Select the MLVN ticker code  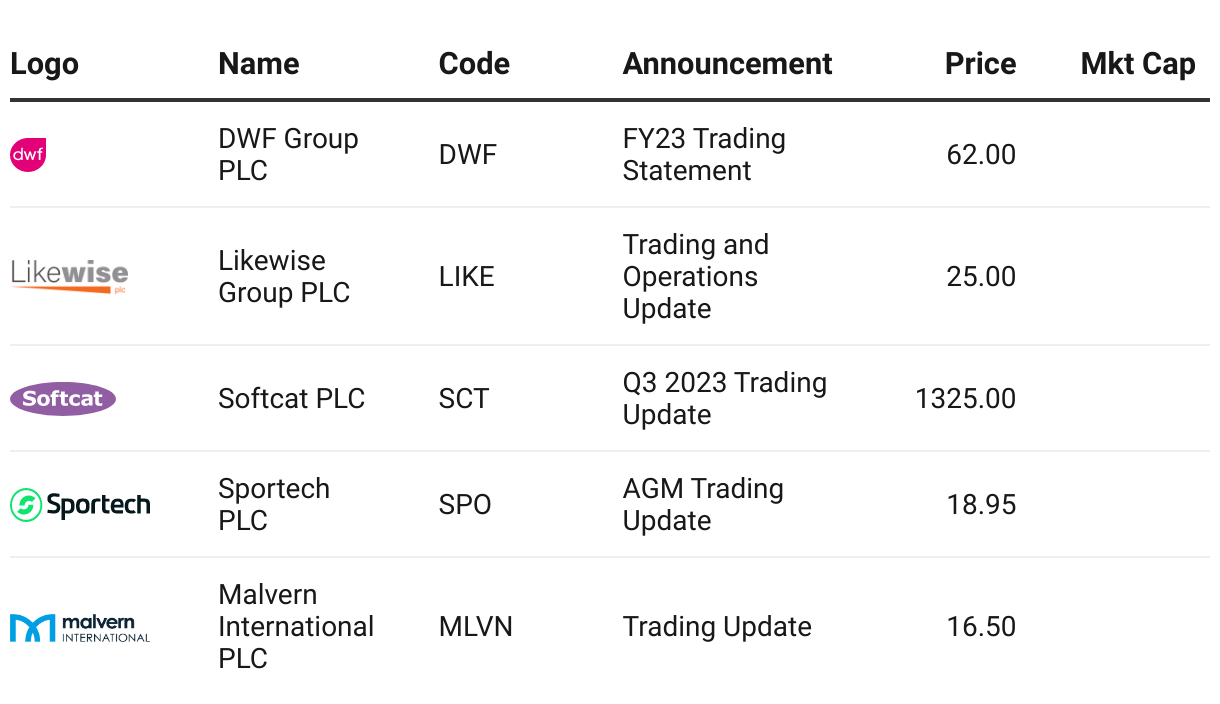pos(475,627)
